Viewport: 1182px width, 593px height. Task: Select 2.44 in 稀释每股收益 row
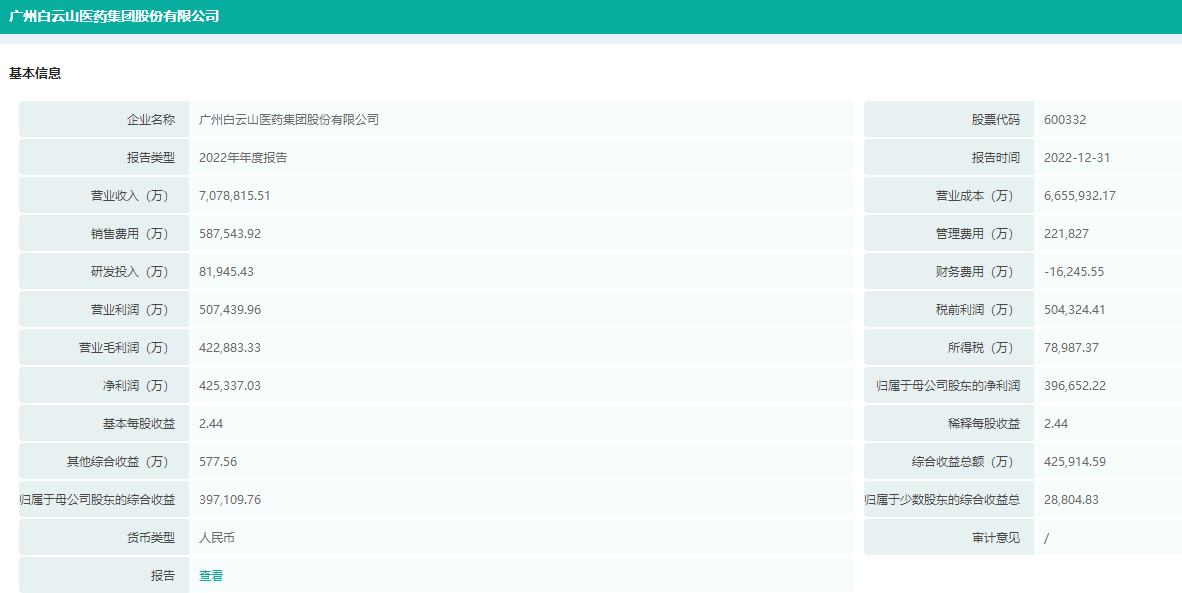[1056, 423]
